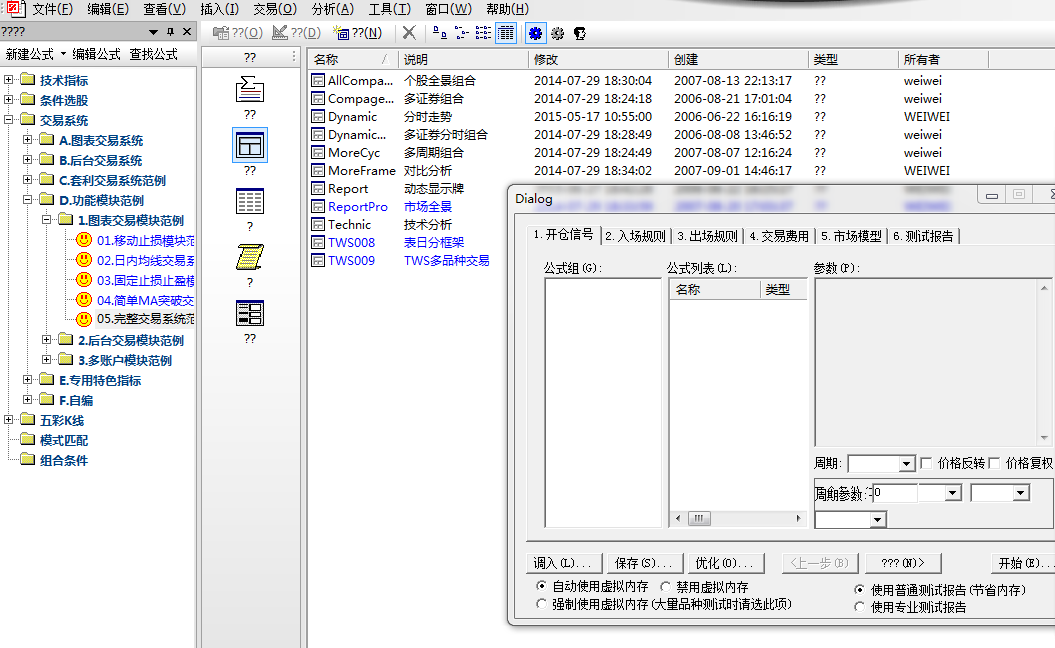Select the yellow scroll icon in sidebar

[249, 258]
